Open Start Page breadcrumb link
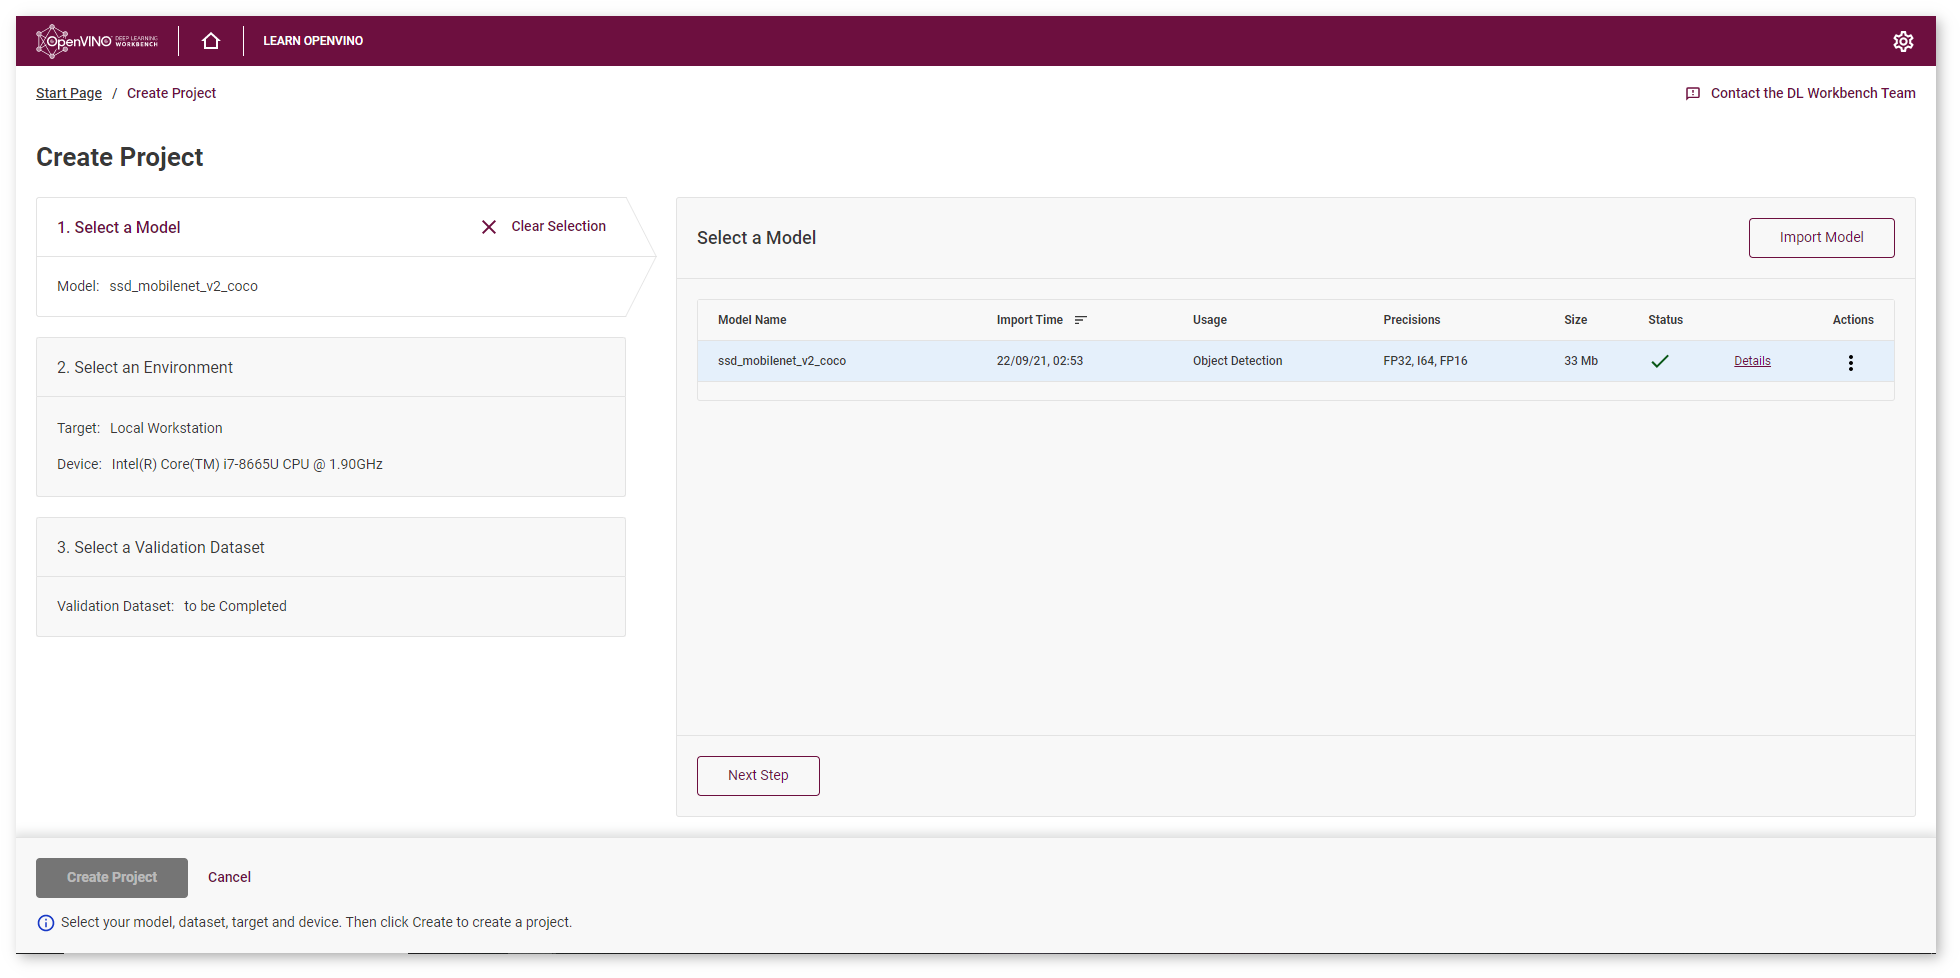 tap(69, 93)
